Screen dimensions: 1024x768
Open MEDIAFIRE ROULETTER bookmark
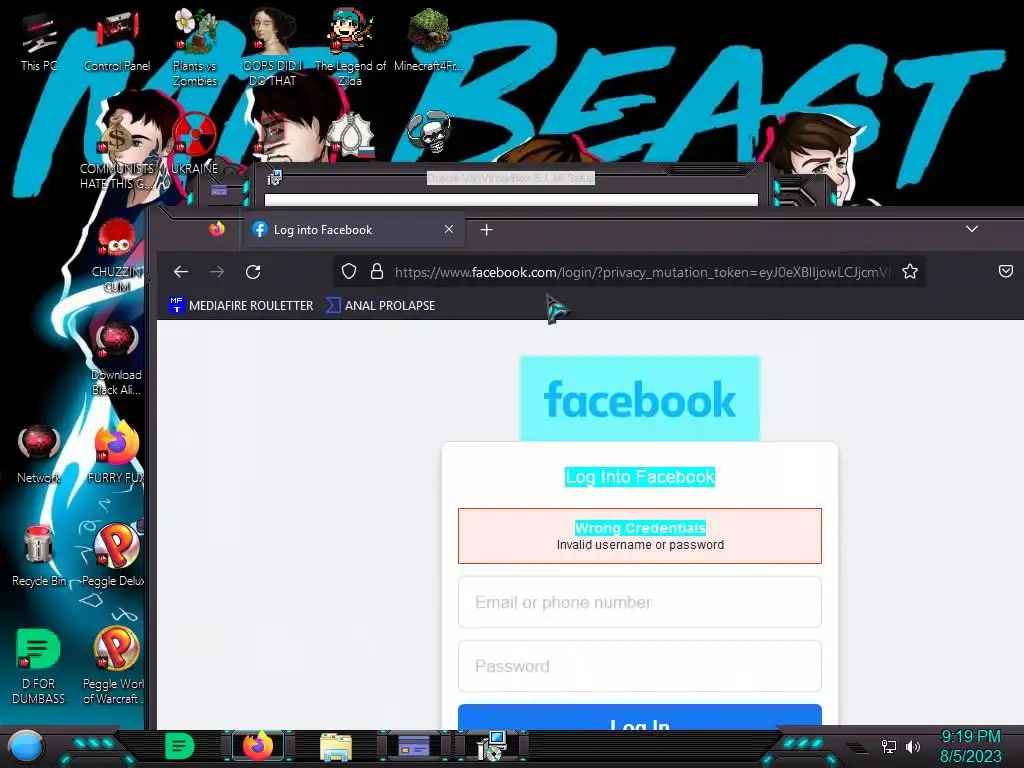click(x=241, y=306)
